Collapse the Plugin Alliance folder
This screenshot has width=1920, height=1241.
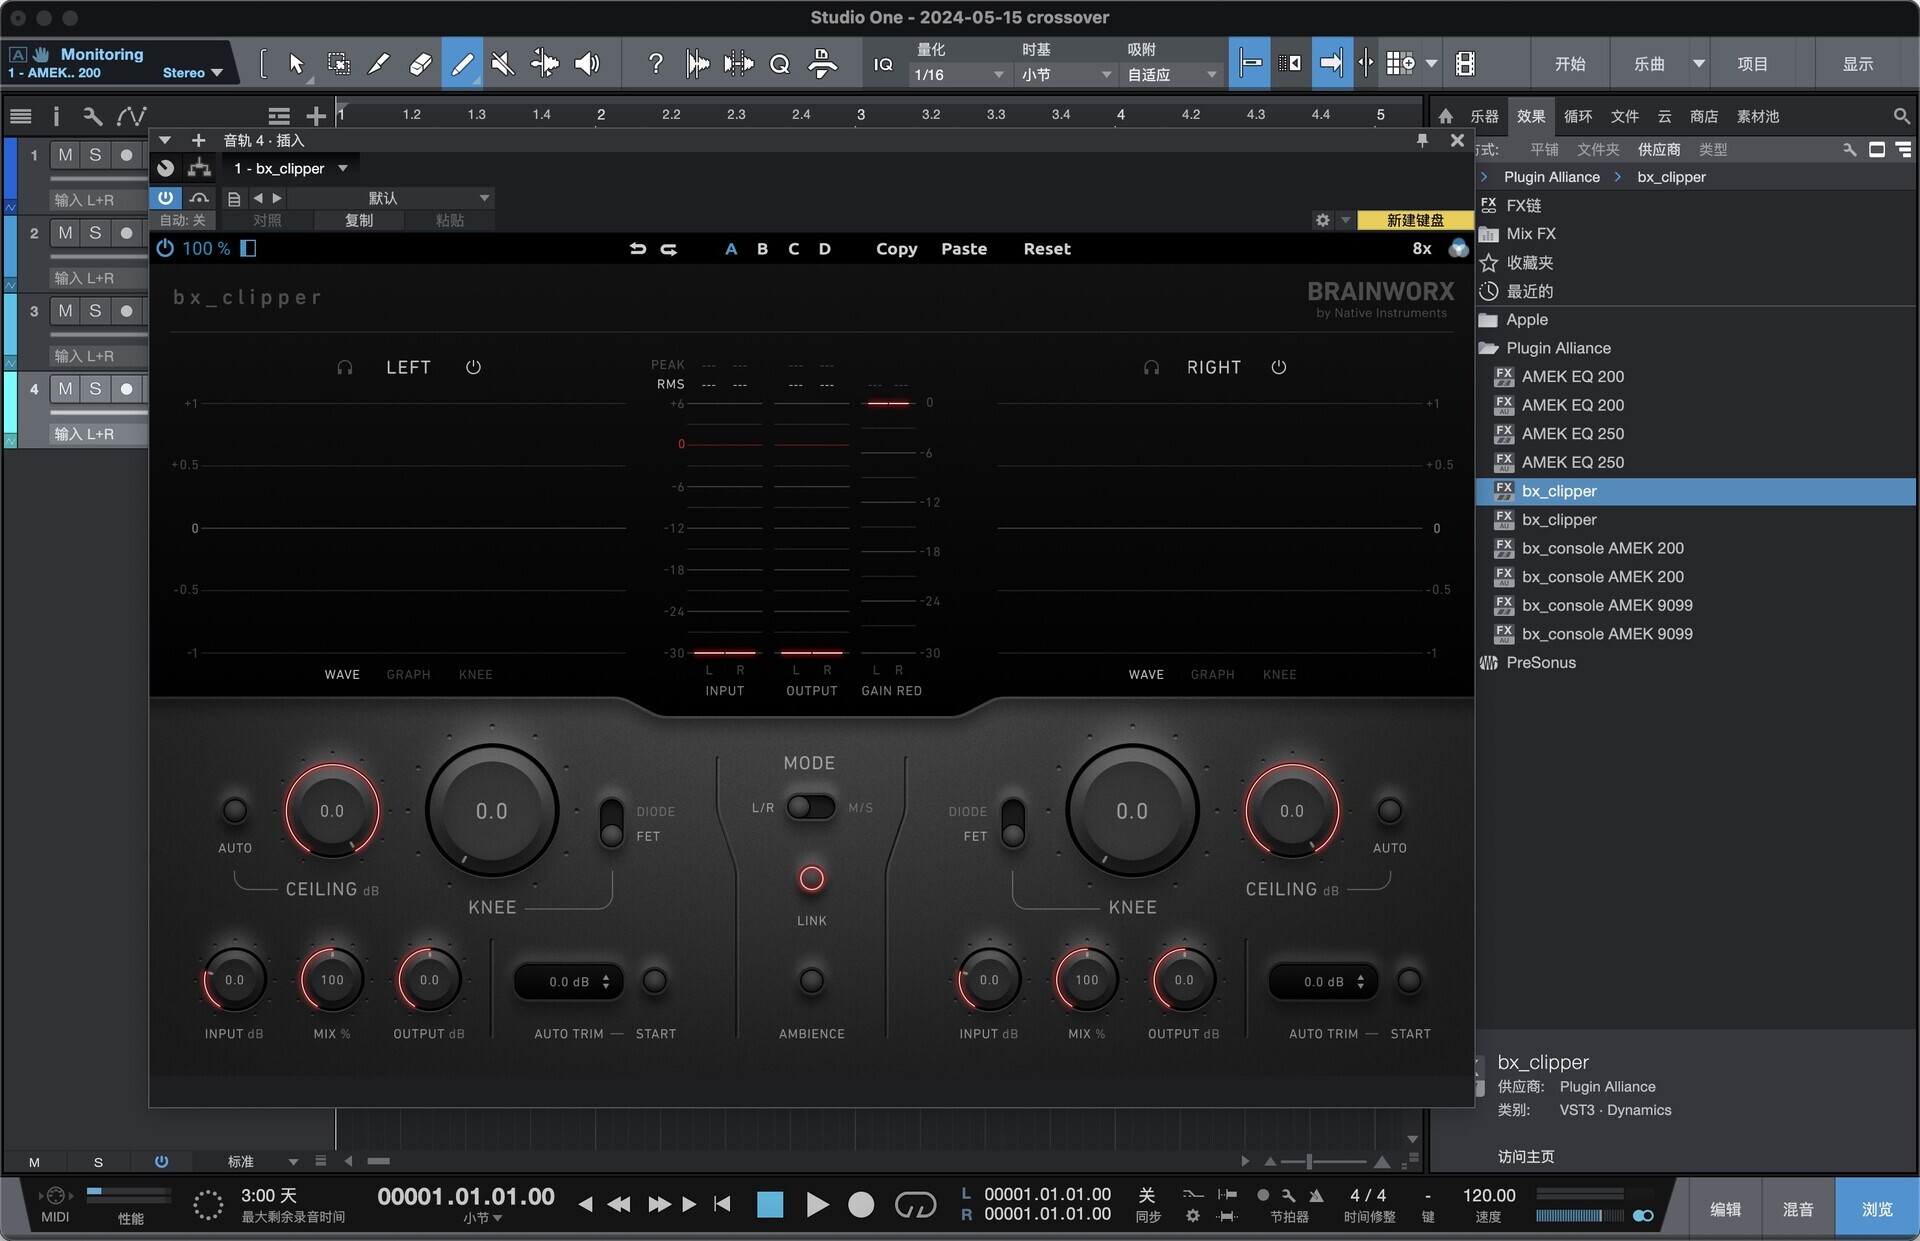pos(1488,348)
